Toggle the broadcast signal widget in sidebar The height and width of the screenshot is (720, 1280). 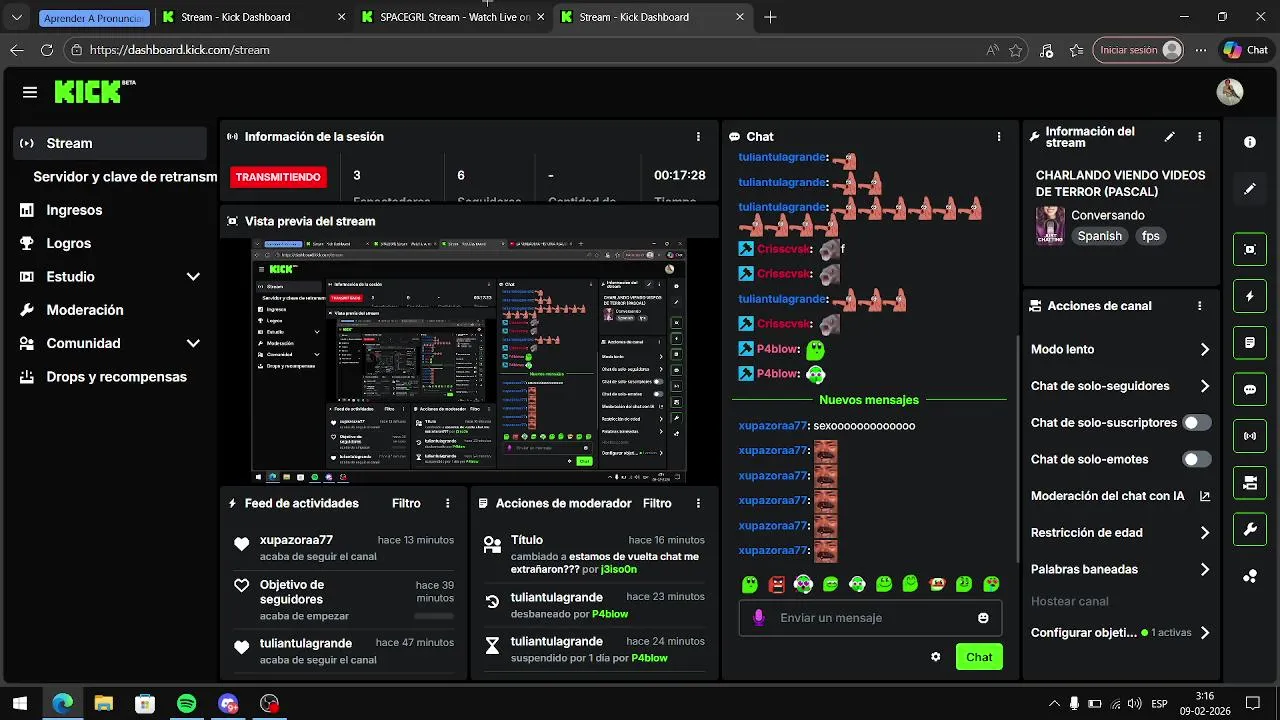click(1250, 436)
